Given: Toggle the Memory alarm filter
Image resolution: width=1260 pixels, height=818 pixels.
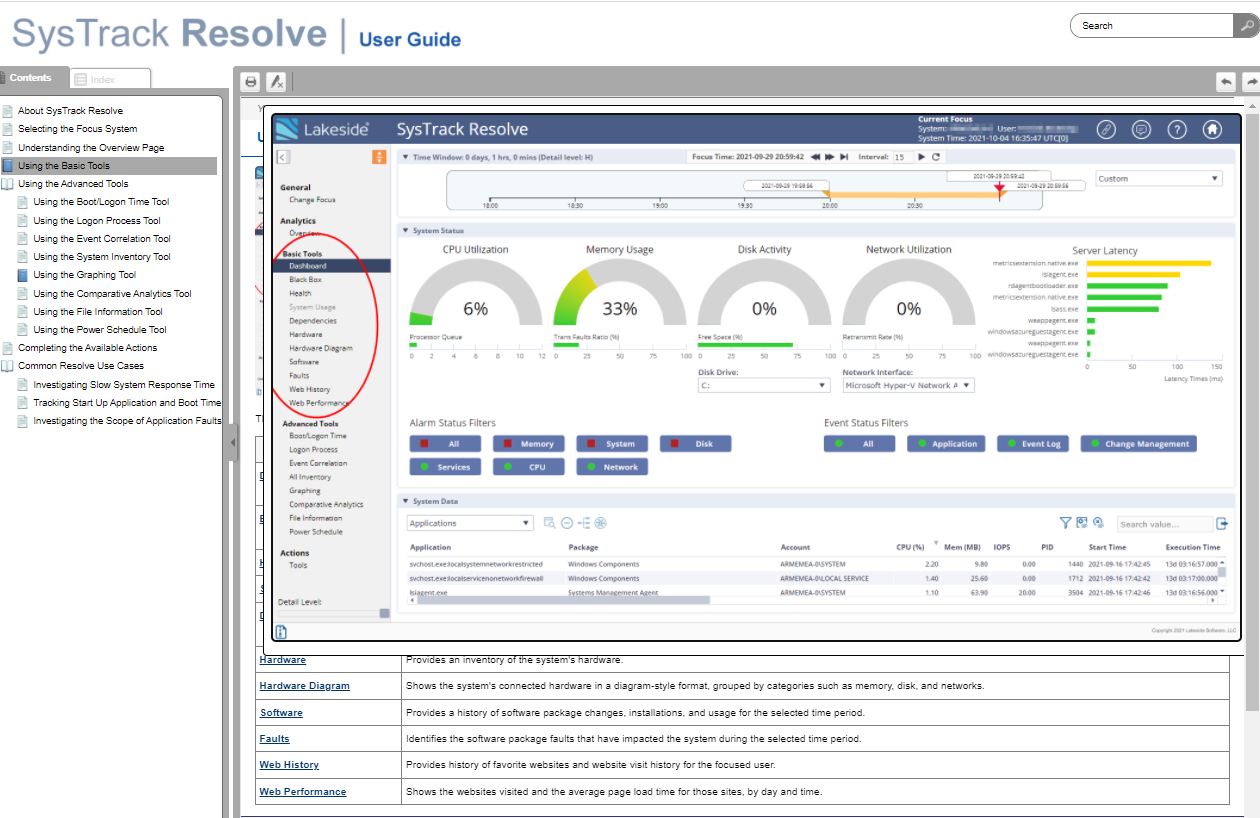Looking at the screenshot, I should click(528, 444).
